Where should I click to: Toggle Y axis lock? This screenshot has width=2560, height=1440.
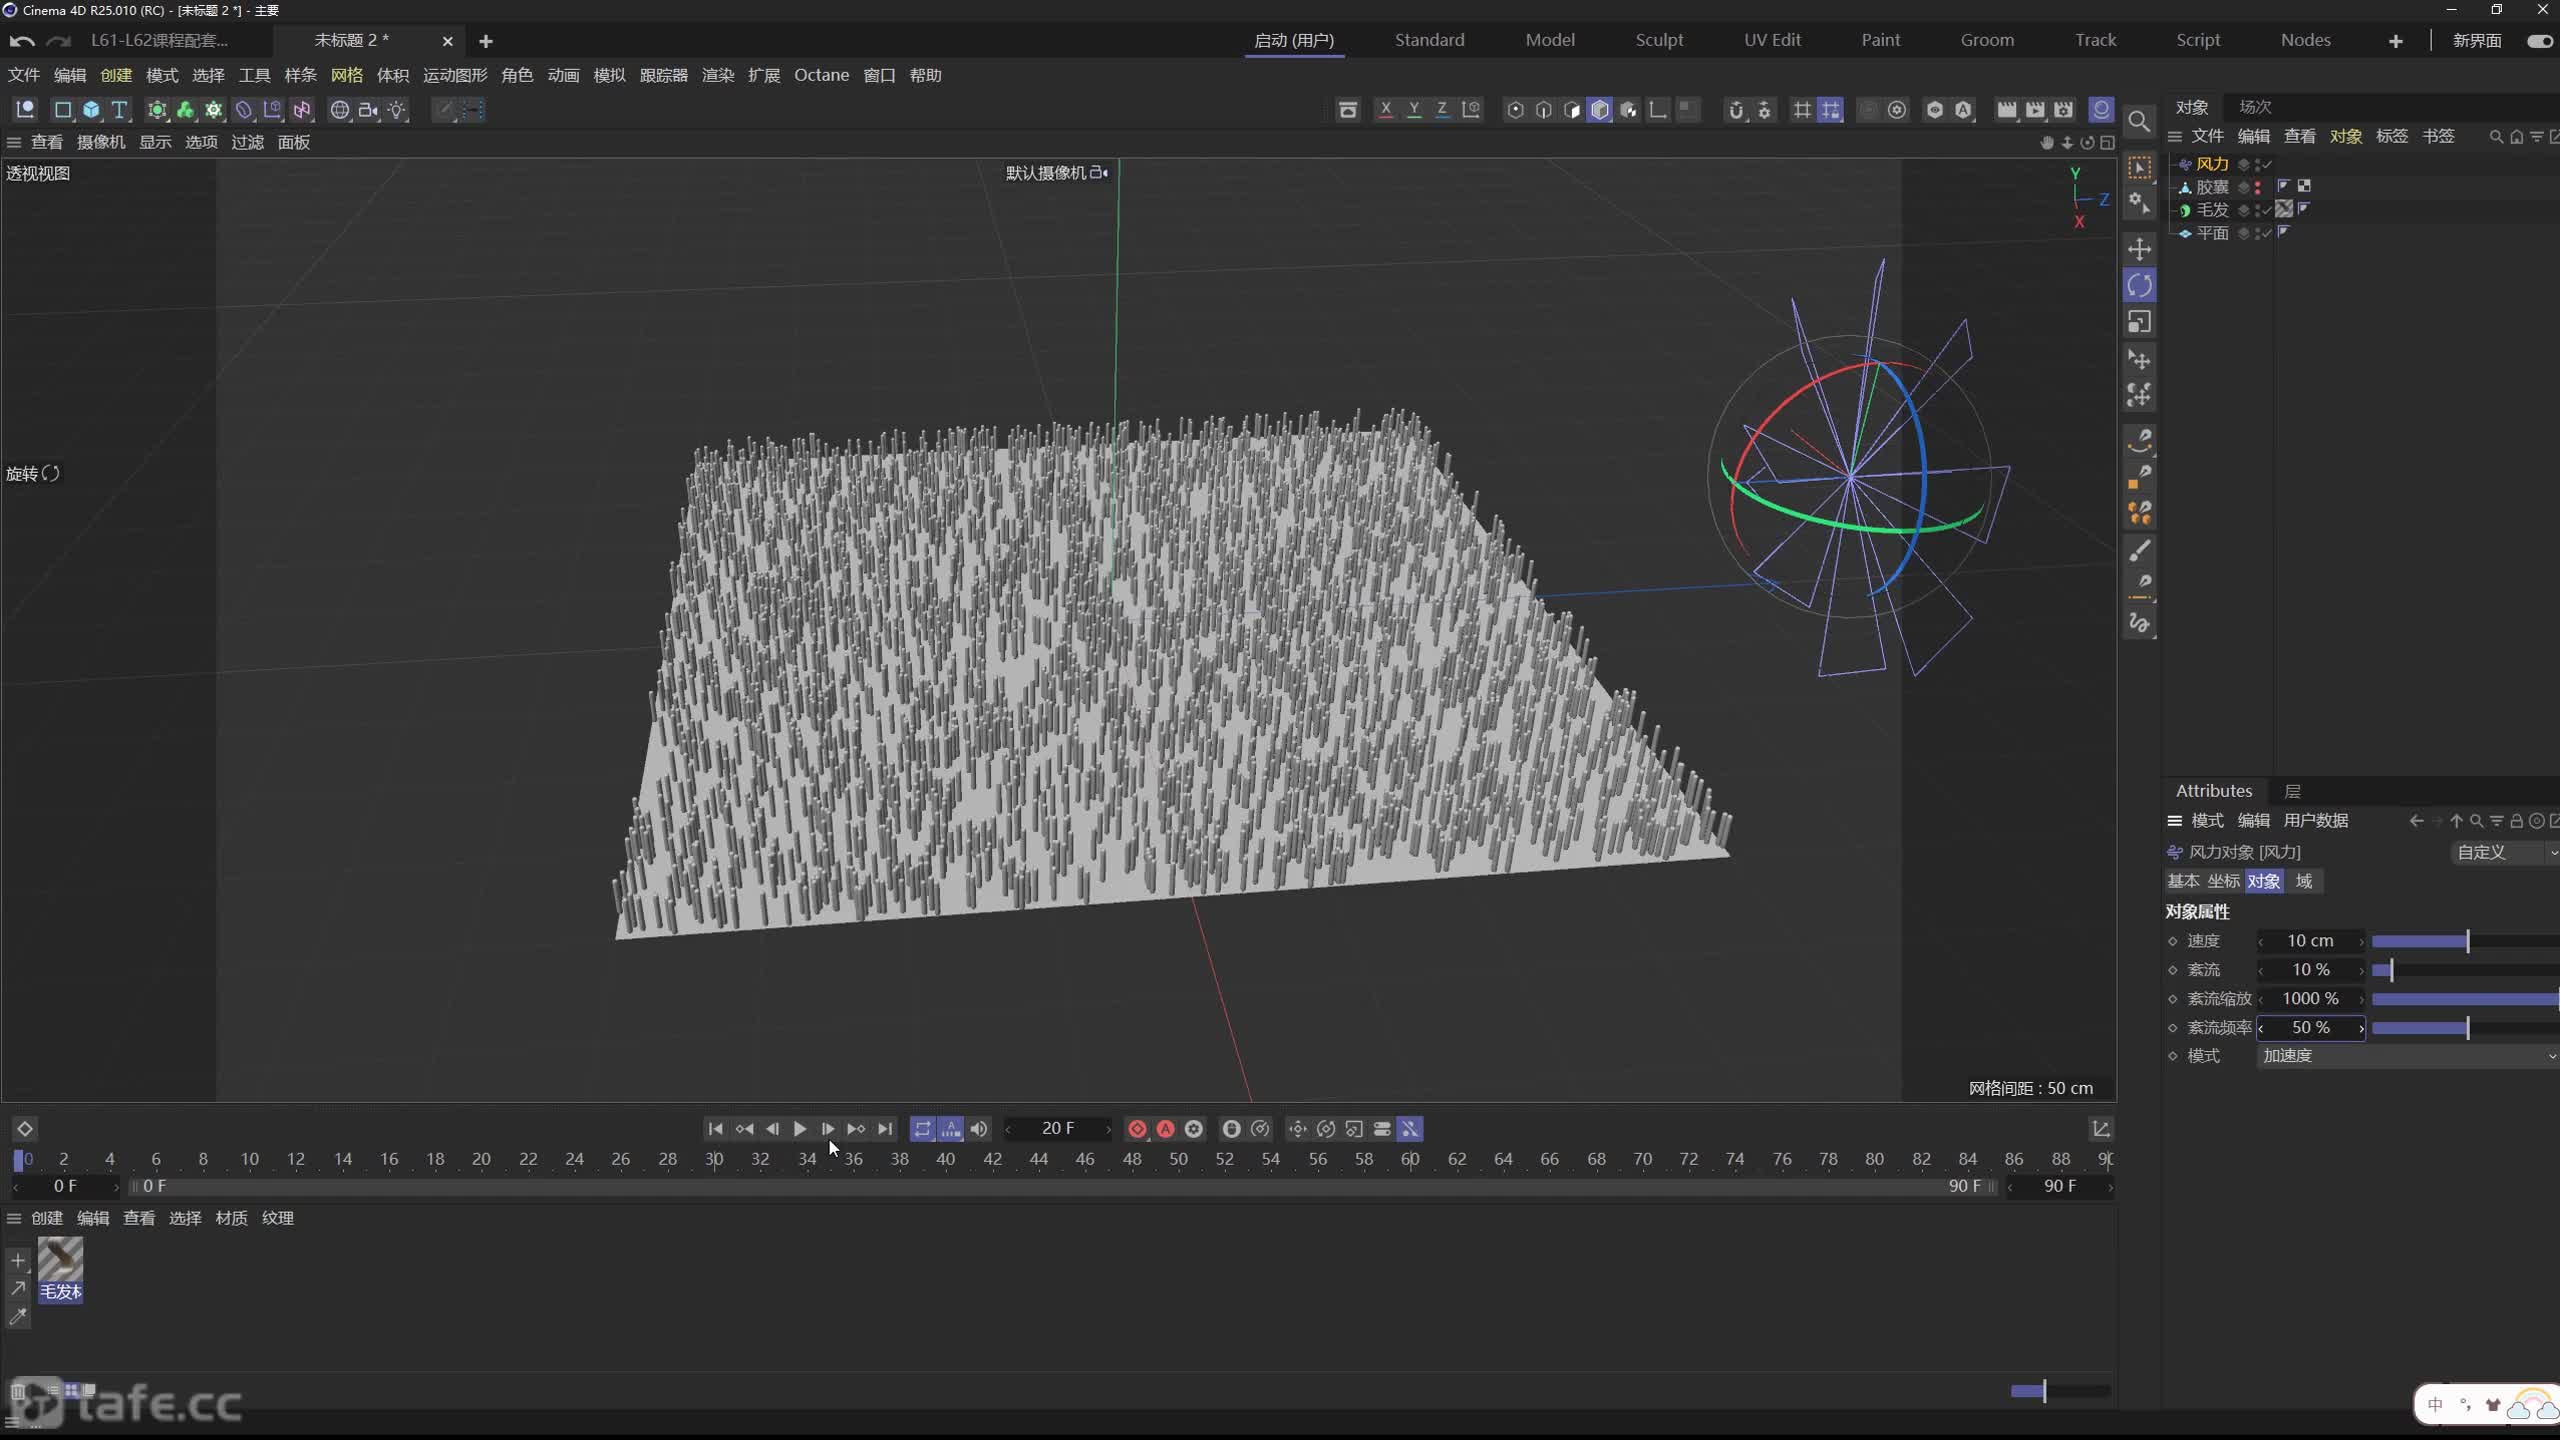tap(1414, 110)
